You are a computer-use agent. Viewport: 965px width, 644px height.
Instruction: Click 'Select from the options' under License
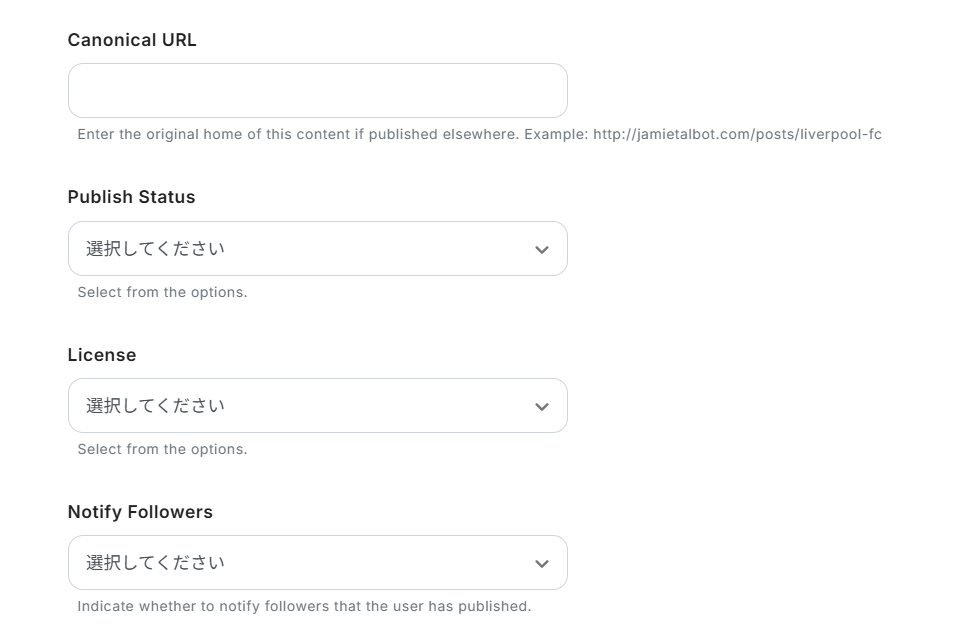162,449
